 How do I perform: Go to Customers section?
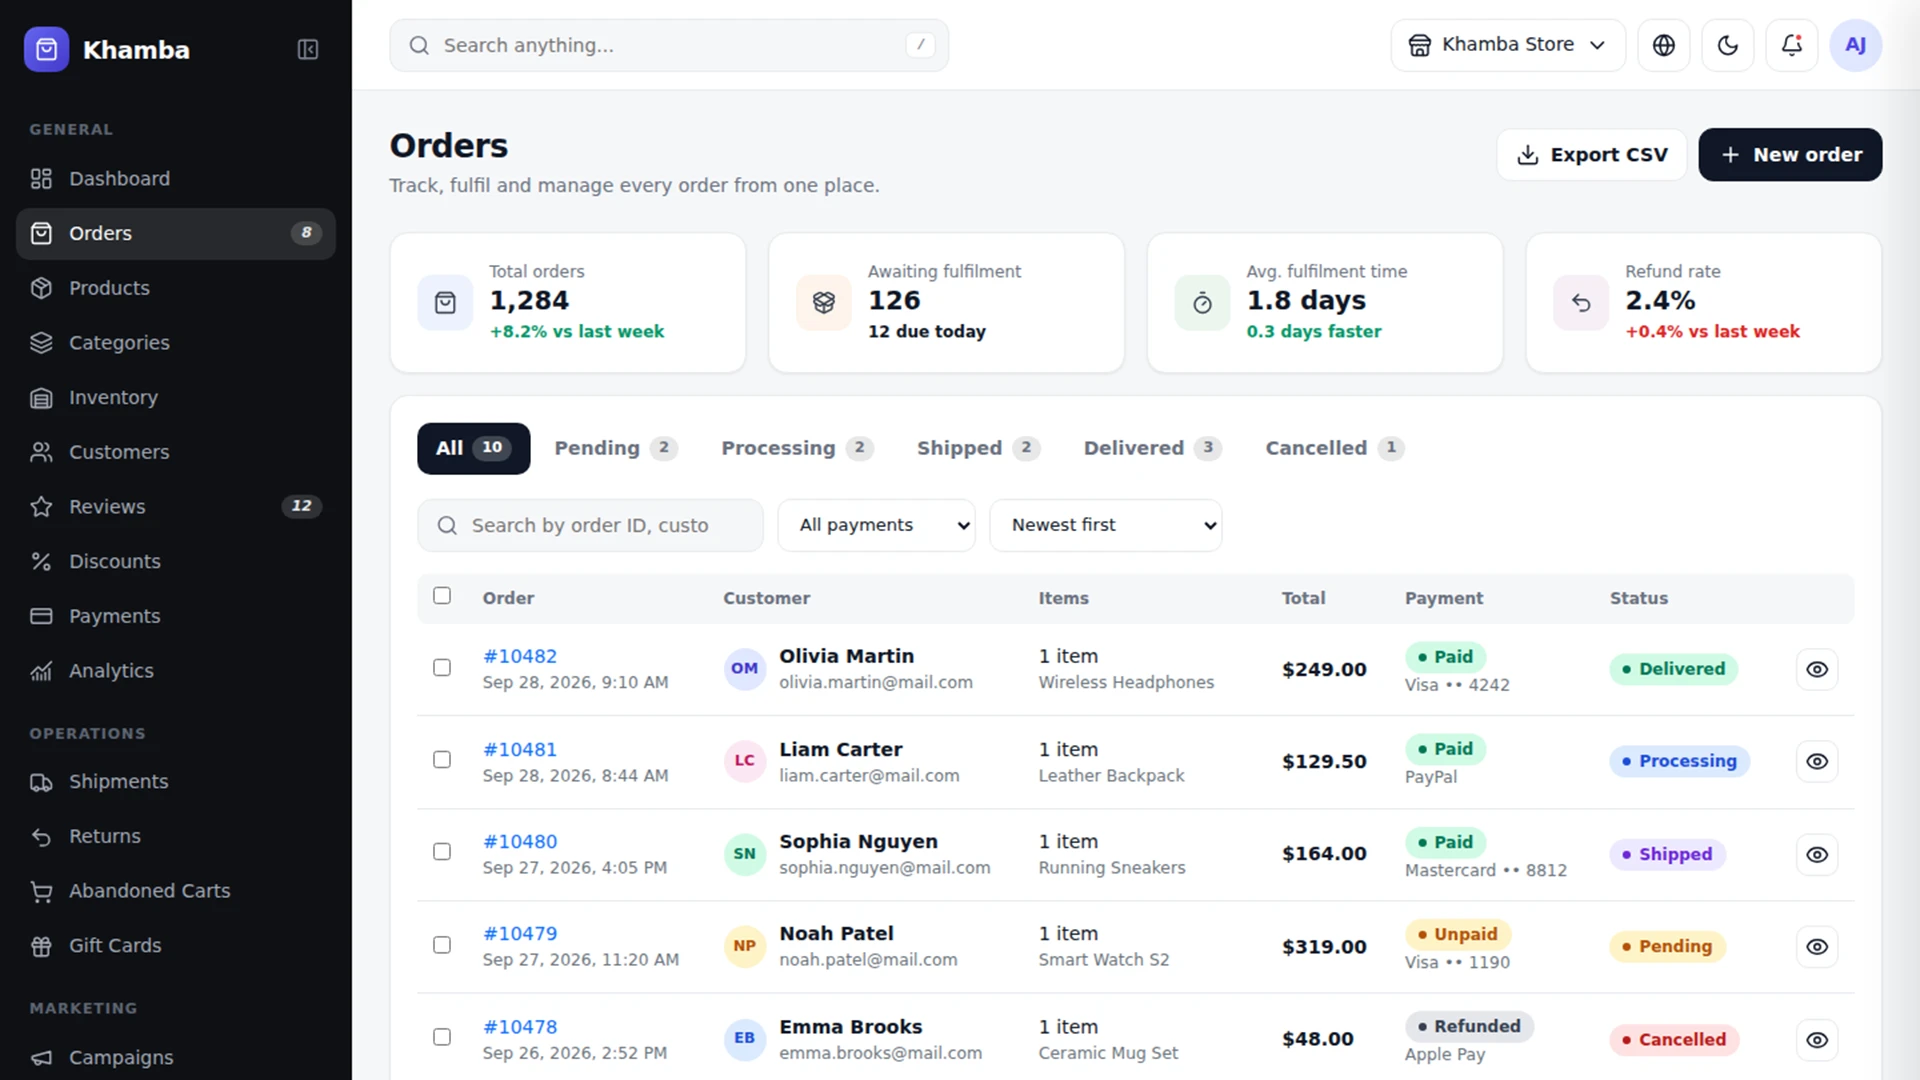pyautogui.click(x=176, y=452)
